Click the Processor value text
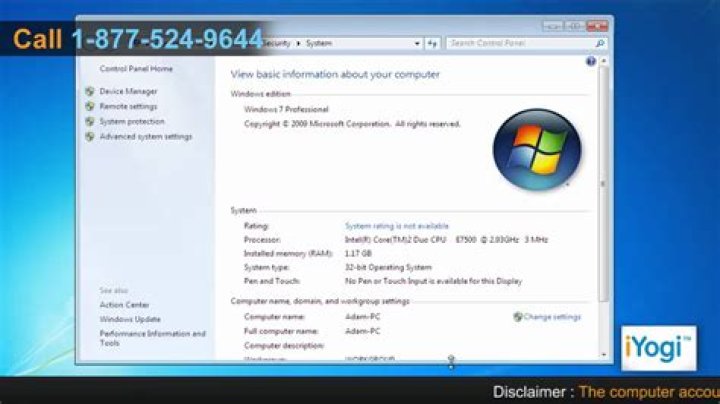Viewport: 720px width, 404px height. pyautogui.click(x=446, y=240)
